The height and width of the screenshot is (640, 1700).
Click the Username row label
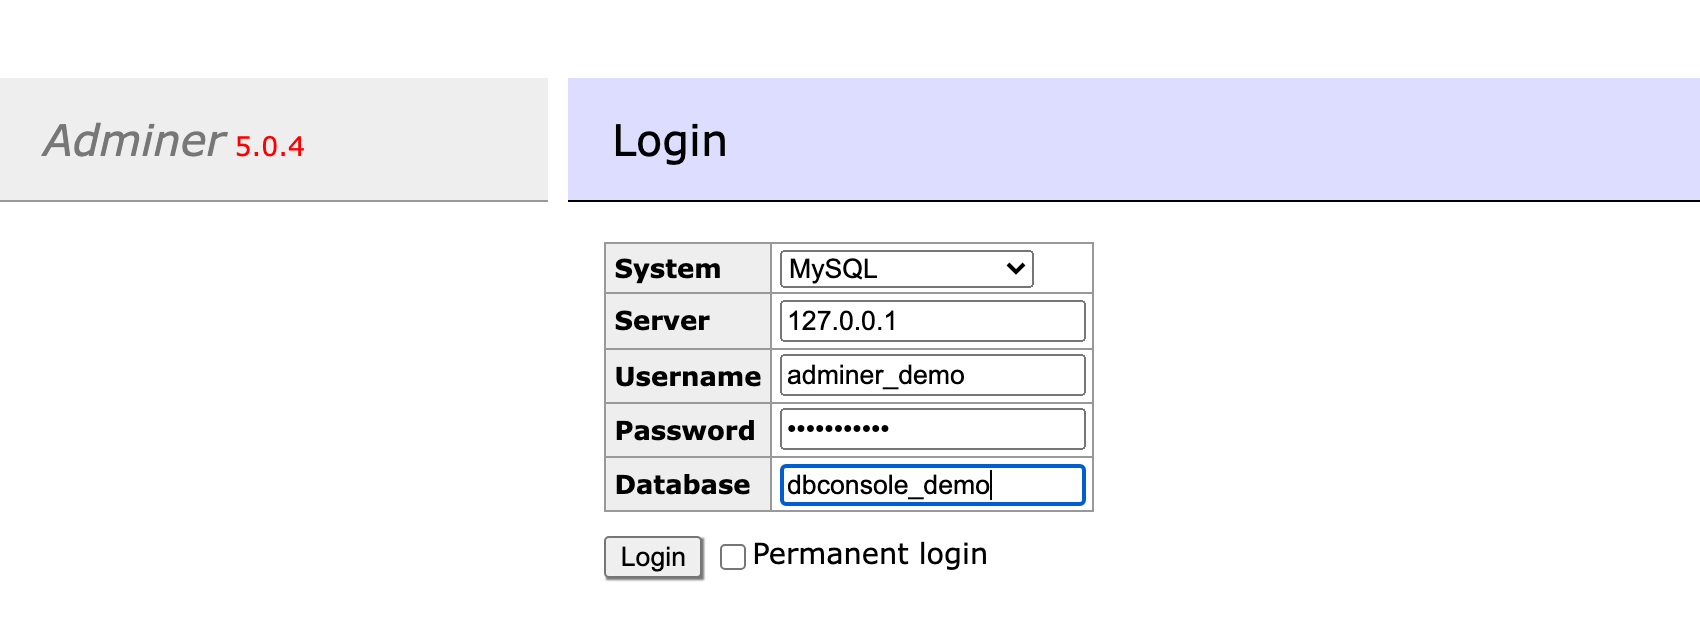[x=688, y=377]
